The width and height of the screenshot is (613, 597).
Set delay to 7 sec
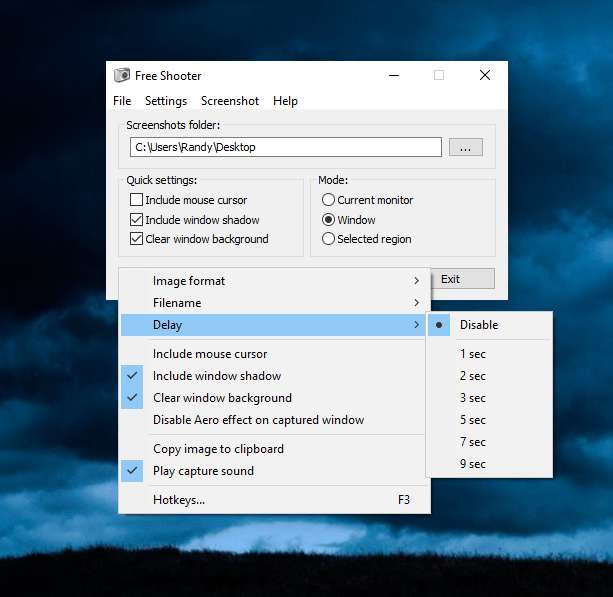click(489, 442)
